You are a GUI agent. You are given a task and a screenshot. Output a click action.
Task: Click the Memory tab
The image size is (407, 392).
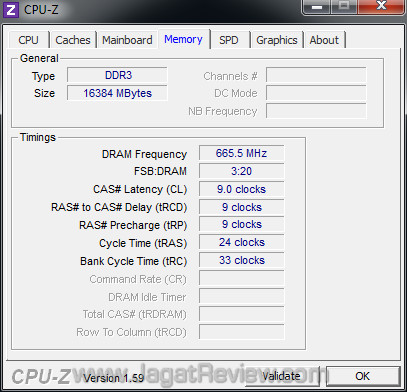pyautogui.click(x=183, y=39)
